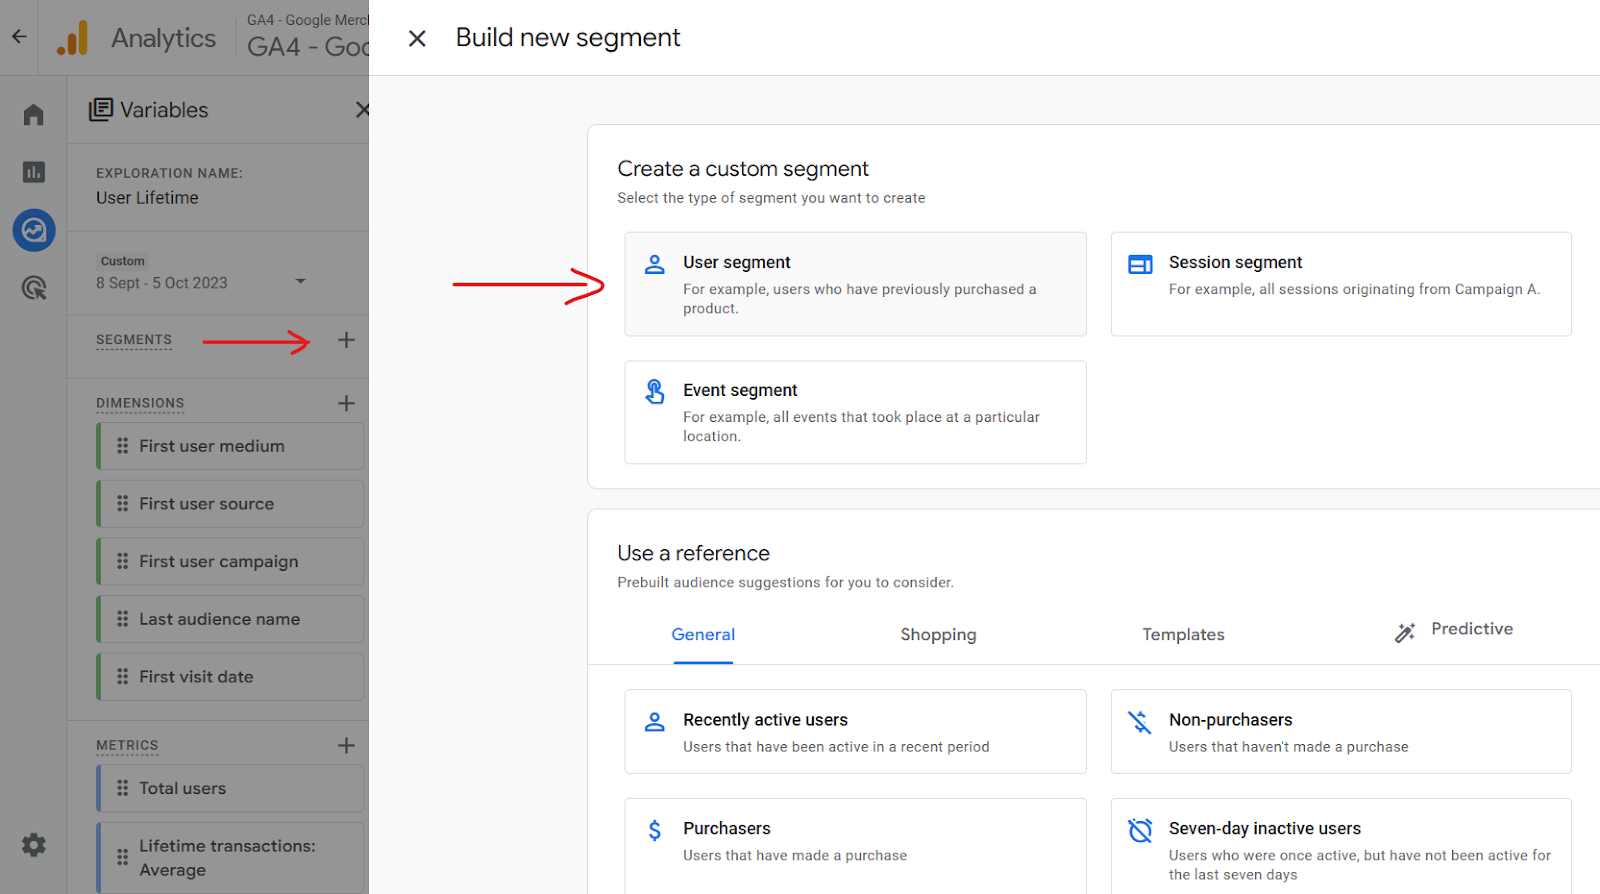Open Admin settings gear icon
This screenshot has height=894, width=1600.
tap(34, 845)
